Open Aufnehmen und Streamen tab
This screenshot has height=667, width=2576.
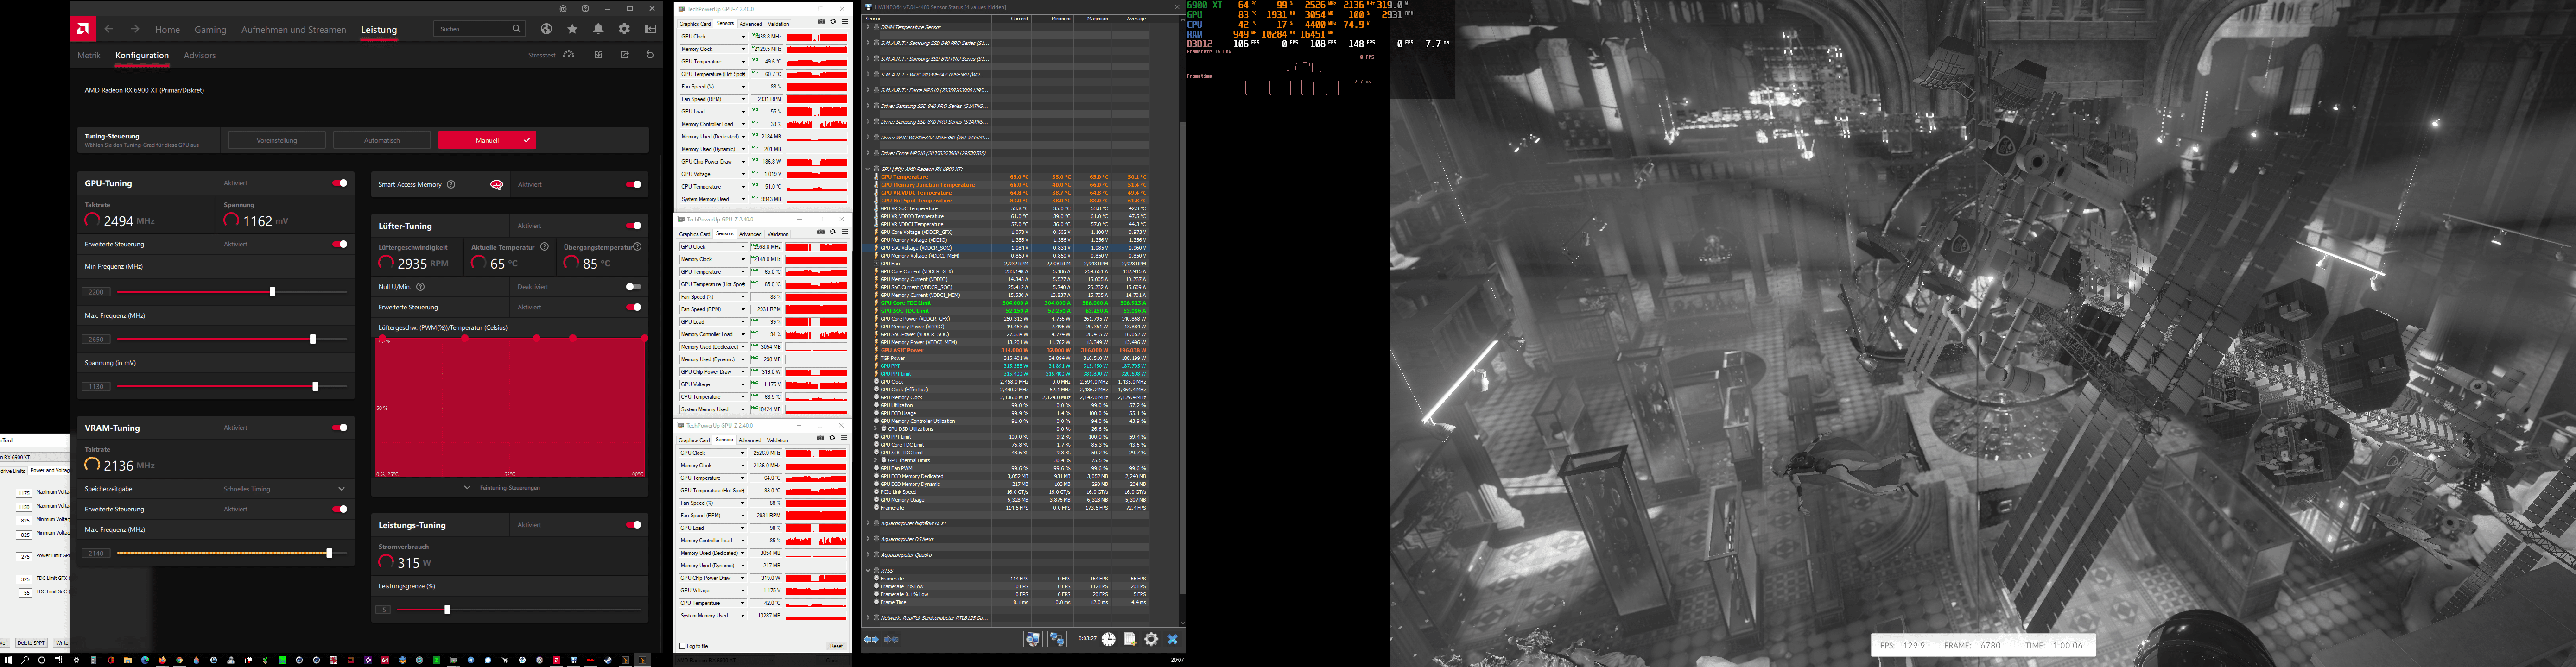294,30
